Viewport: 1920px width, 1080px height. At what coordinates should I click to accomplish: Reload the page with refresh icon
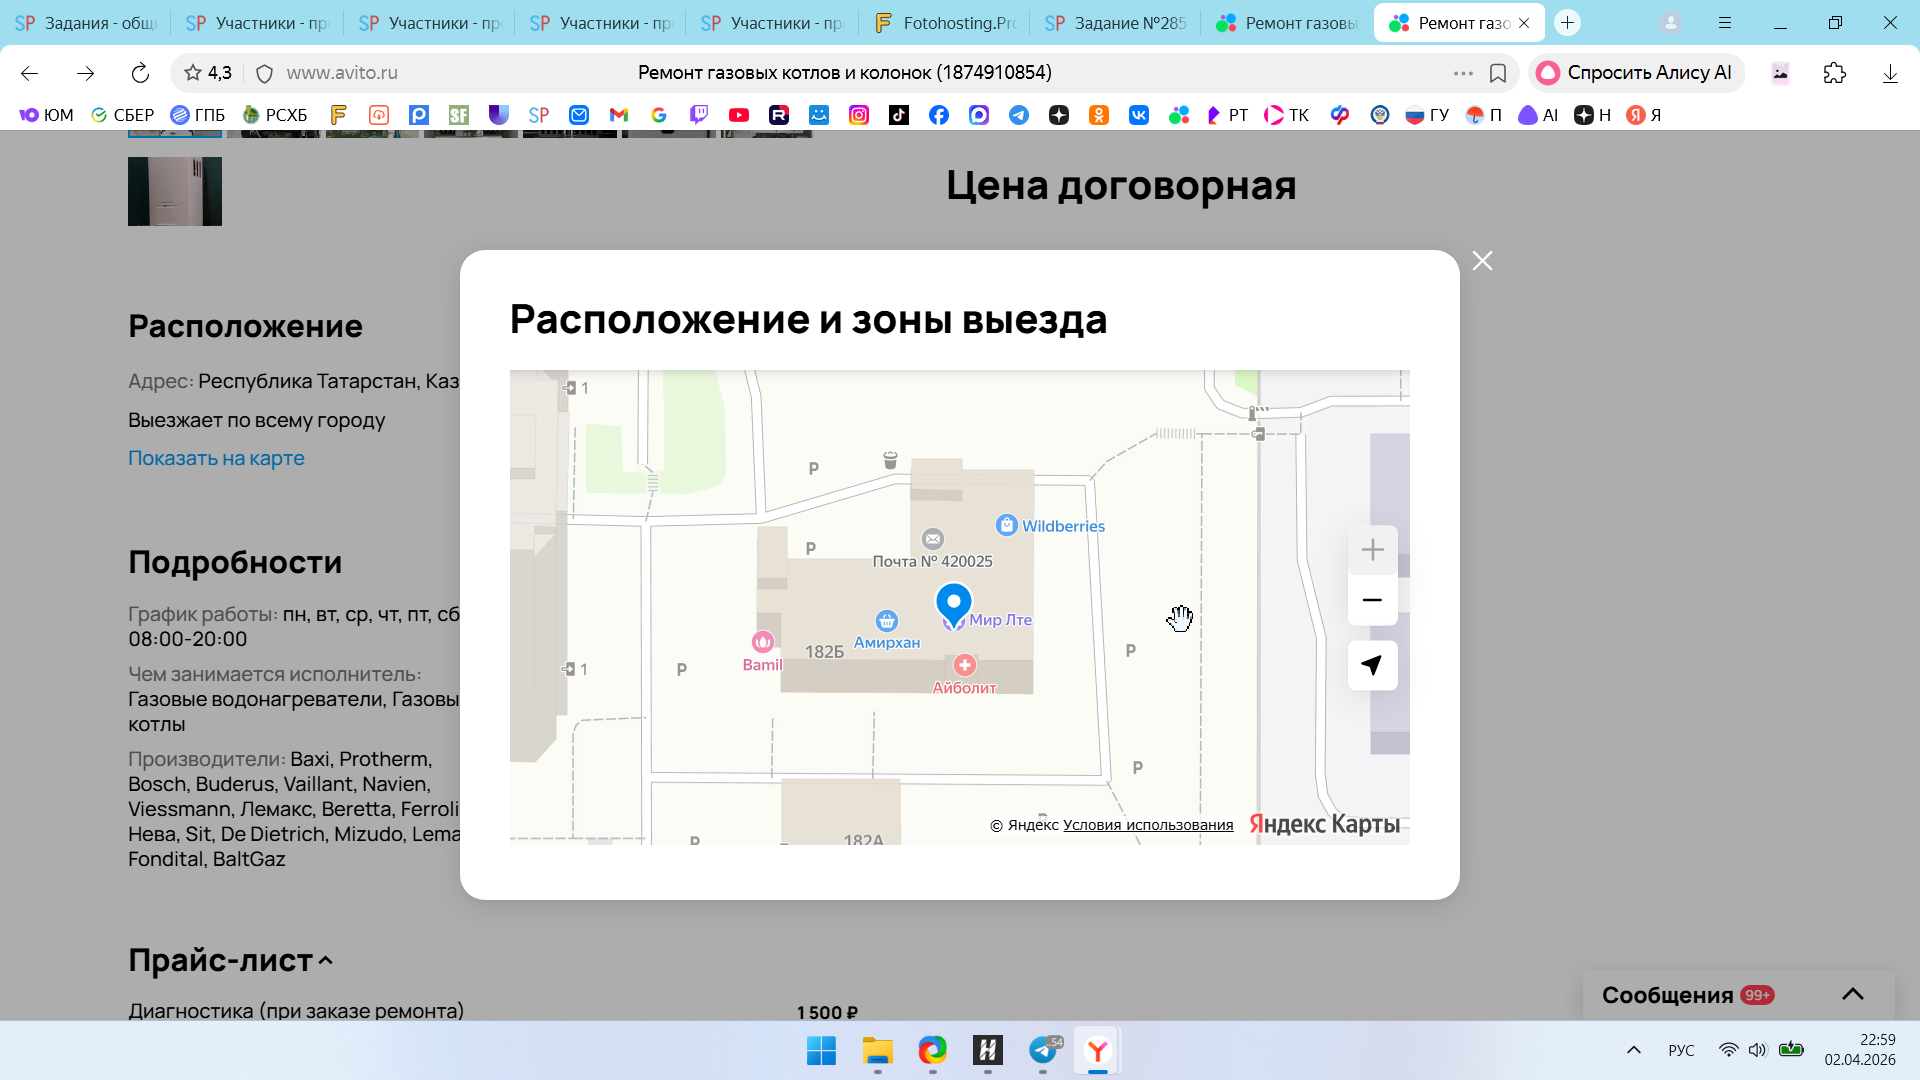(x=140, y=73)
